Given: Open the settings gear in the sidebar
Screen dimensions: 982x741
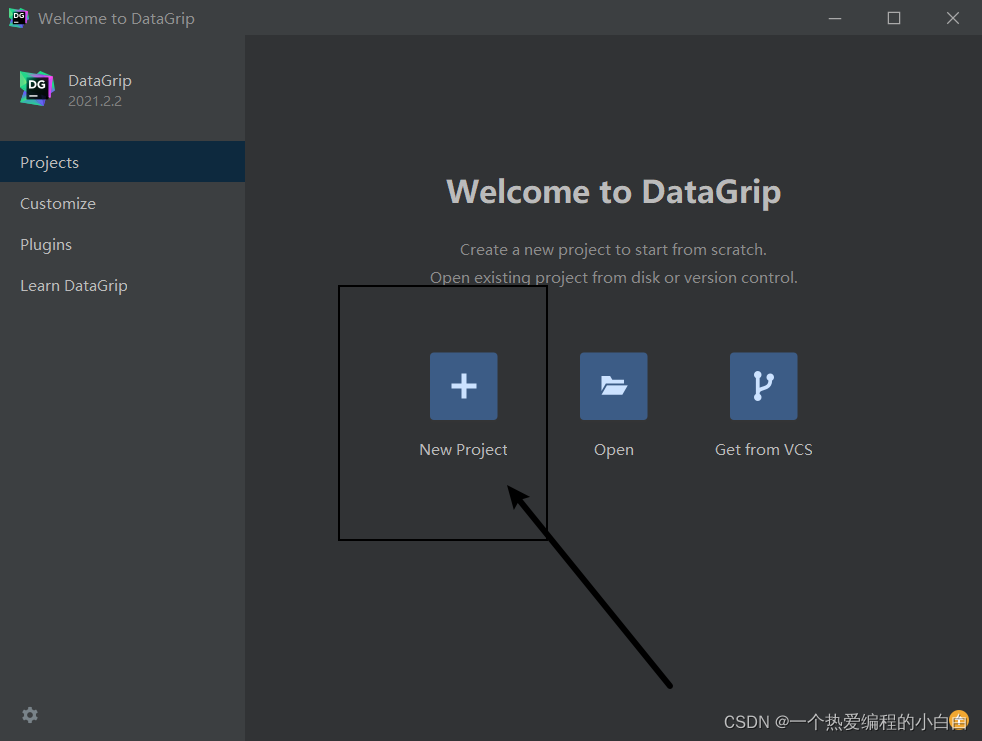Looking at the screenshot, I should tap(30, 715).
